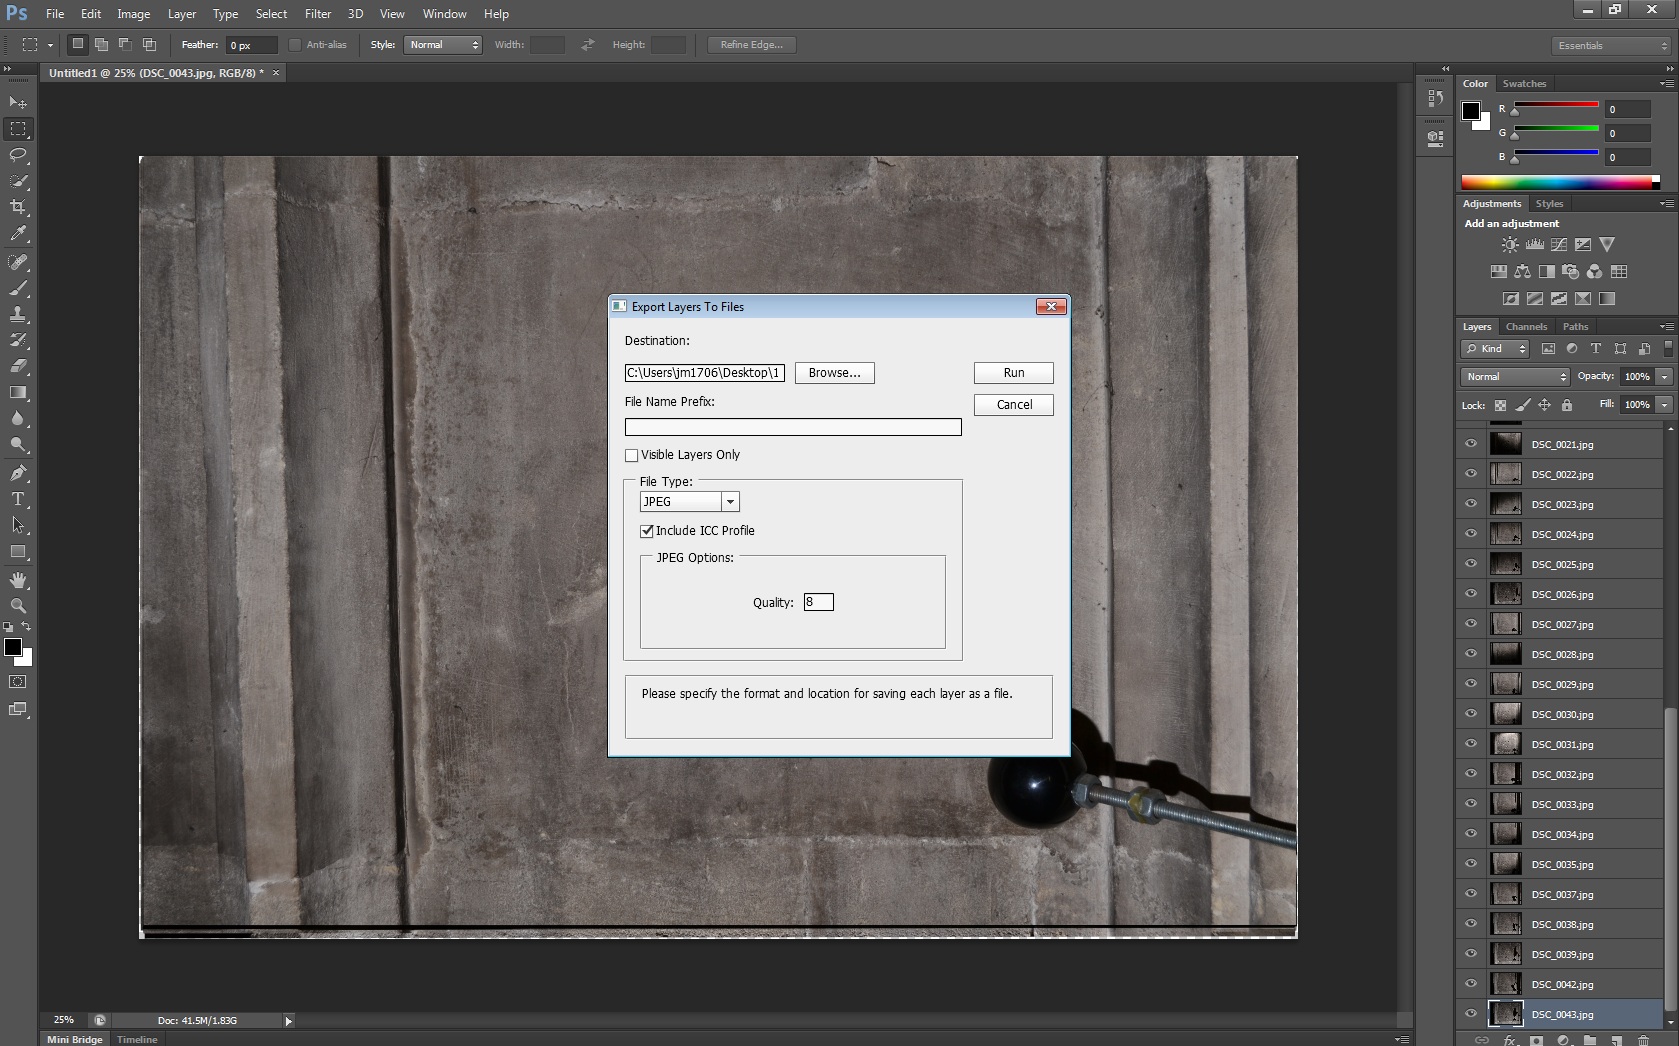This screenshot has width=1679, height=1046.
Task: Select the Hand tool
Action: pos(18,580)
